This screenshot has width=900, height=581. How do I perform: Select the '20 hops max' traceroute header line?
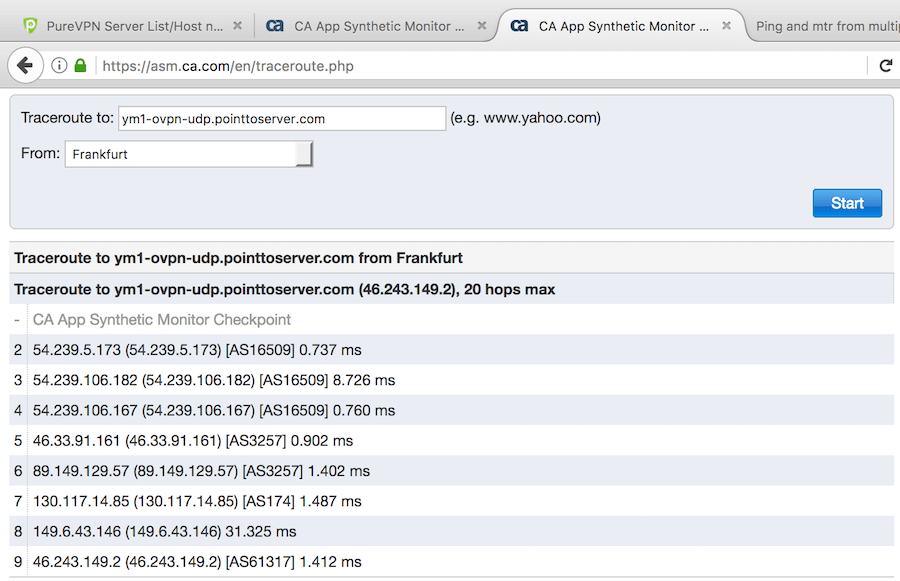pyautogui.click(x=285, y=289)
